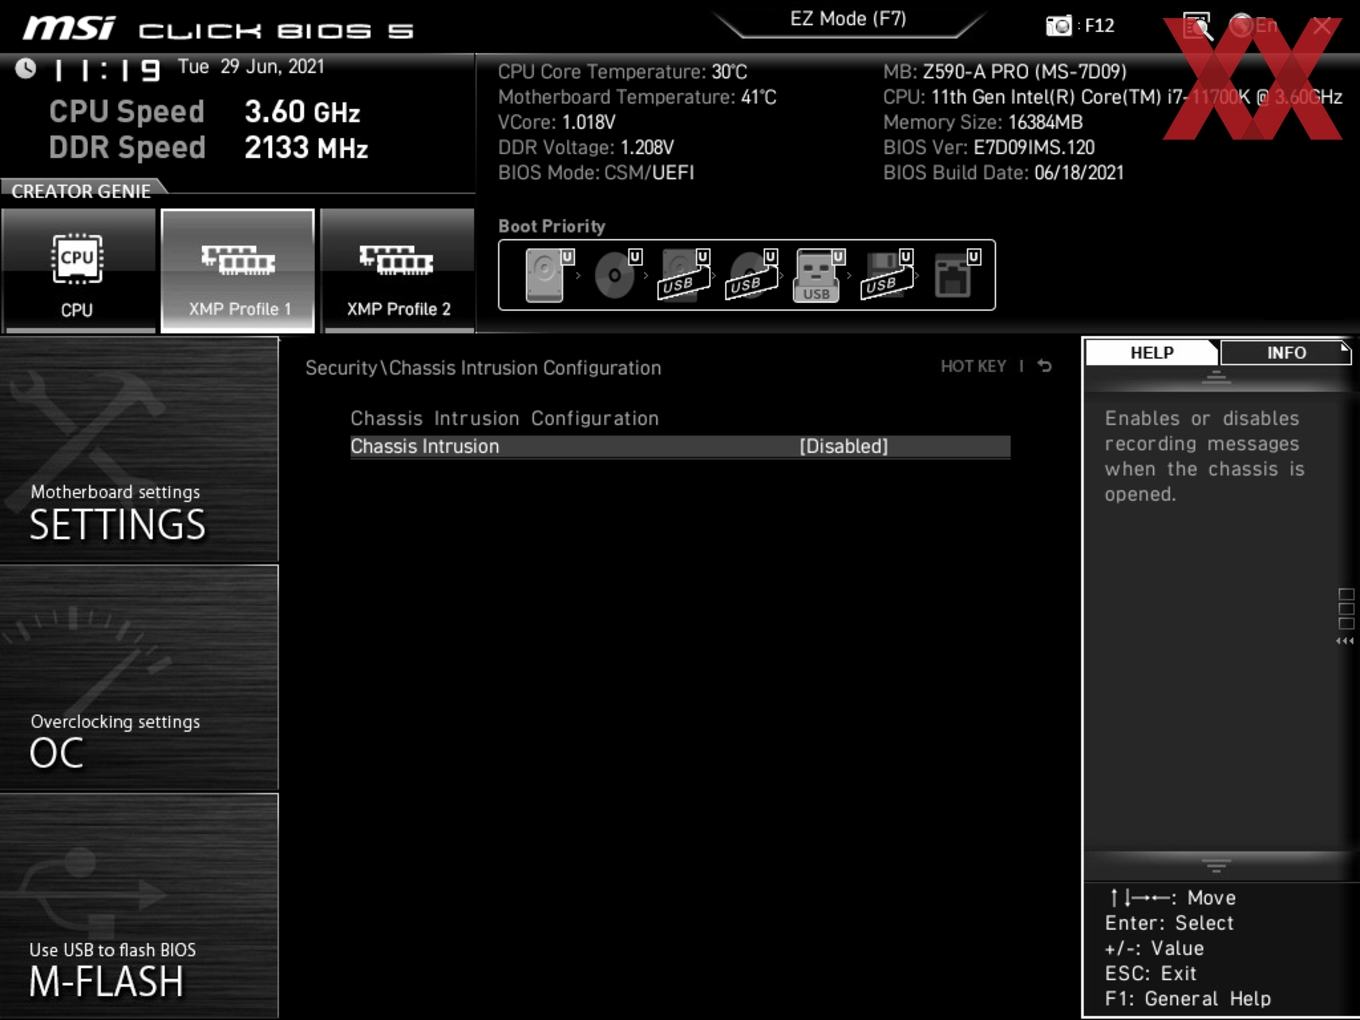Click the BIOS Ver E7D09IMS.120 text
1360x1020 pixels.
point(989,147)
